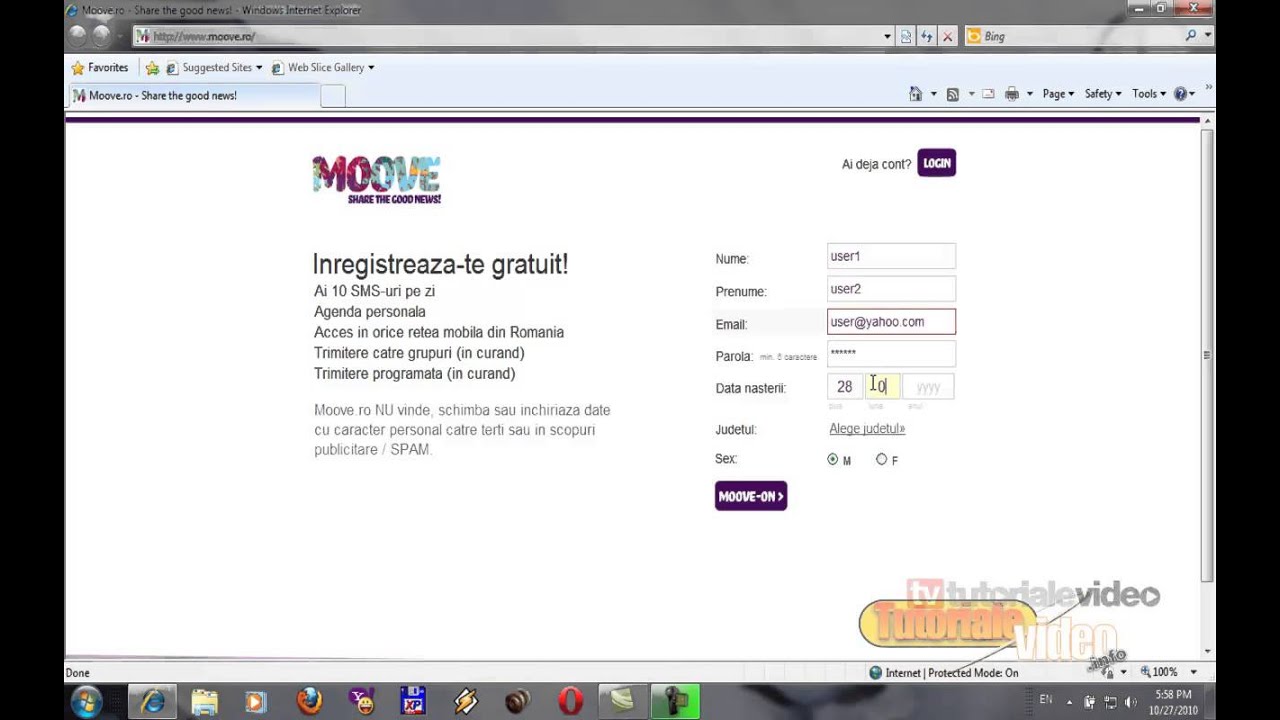
Task: Click the MOOVE logo on the page
Action: (x=377, y=180)
